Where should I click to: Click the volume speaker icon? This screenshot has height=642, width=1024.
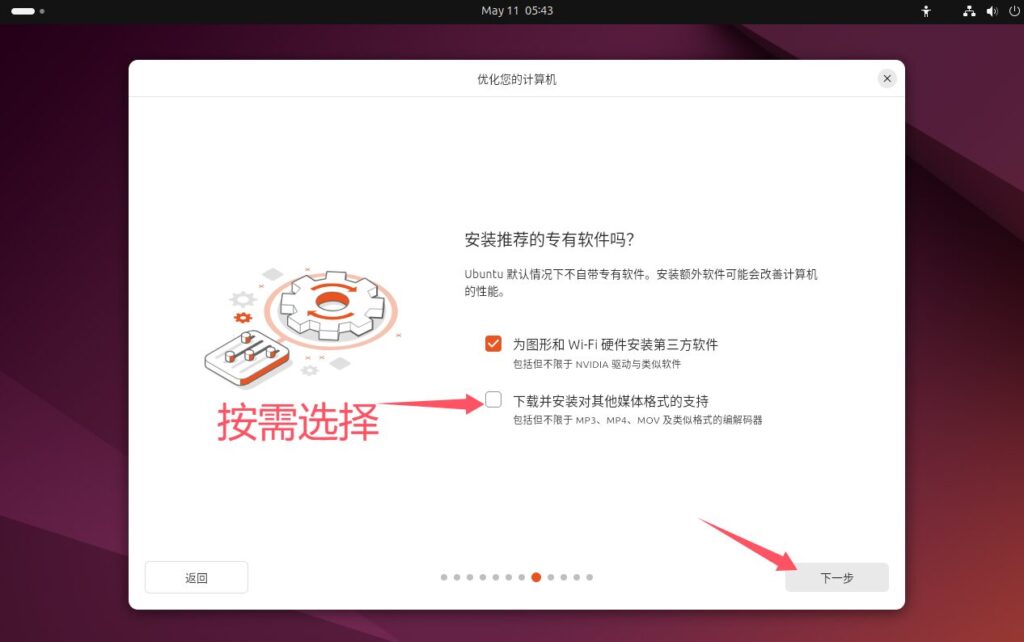point(991,11)
